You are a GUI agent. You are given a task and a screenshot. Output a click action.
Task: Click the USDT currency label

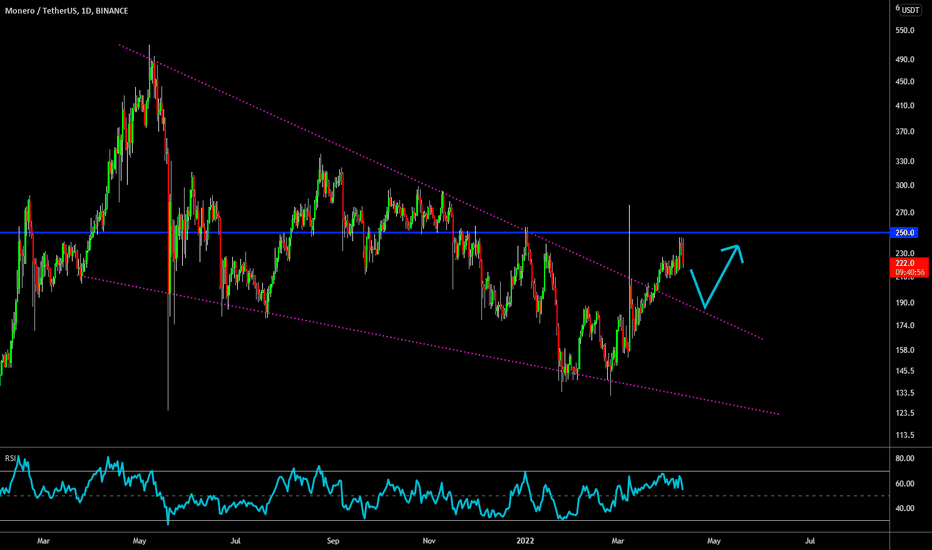point(910,10)
